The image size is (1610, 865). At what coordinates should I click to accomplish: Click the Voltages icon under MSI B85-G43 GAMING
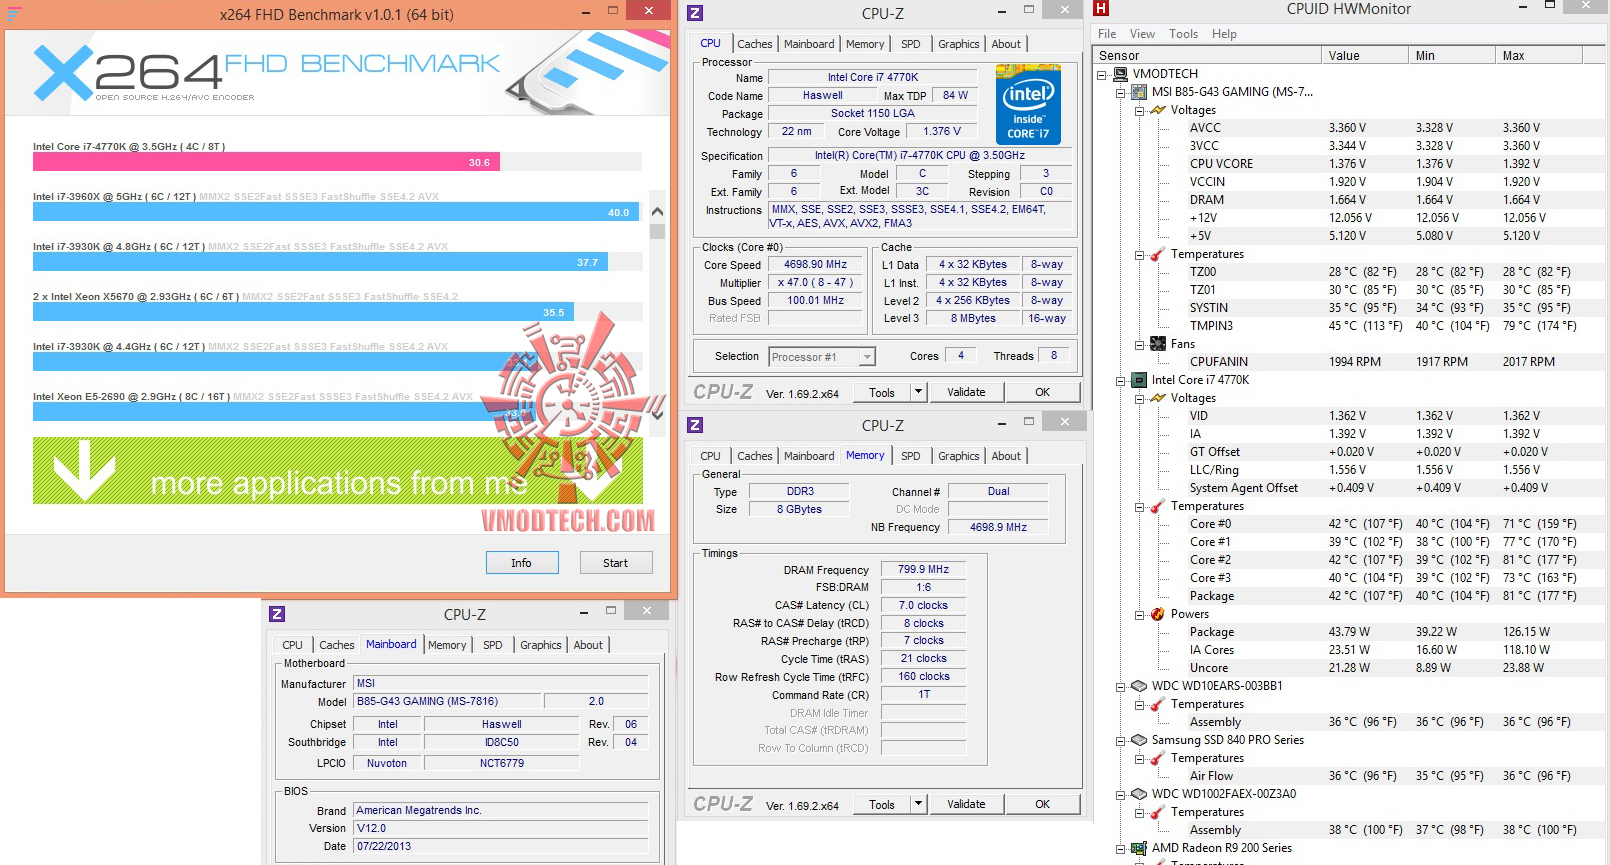[1158, 110]
